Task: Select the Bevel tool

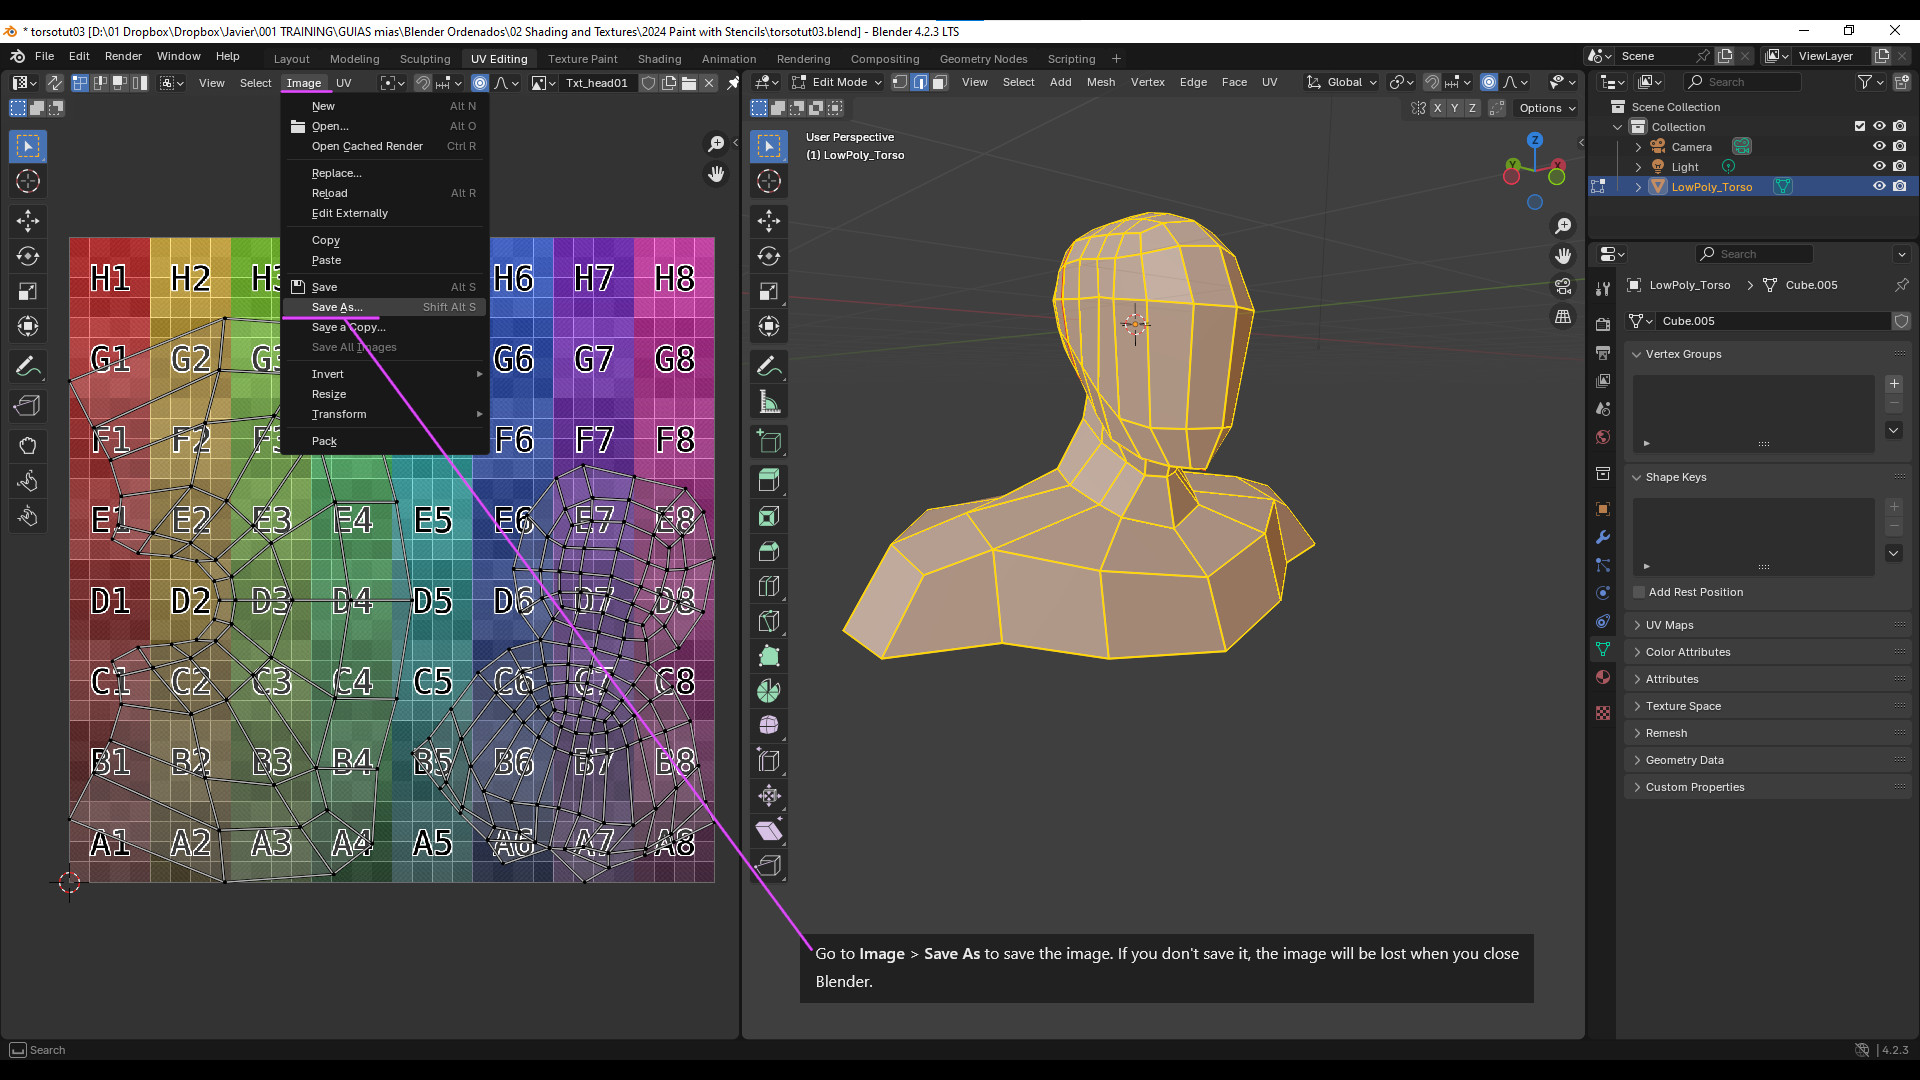Action: pos(769,551)
